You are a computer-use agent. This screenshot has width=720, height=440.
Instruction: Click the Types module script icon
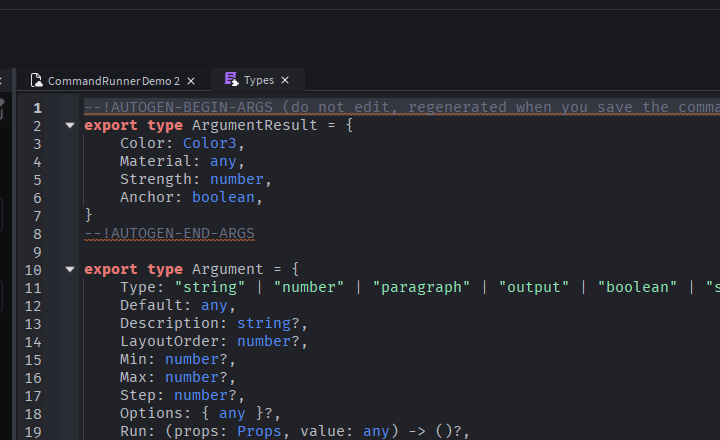[231, 79]
